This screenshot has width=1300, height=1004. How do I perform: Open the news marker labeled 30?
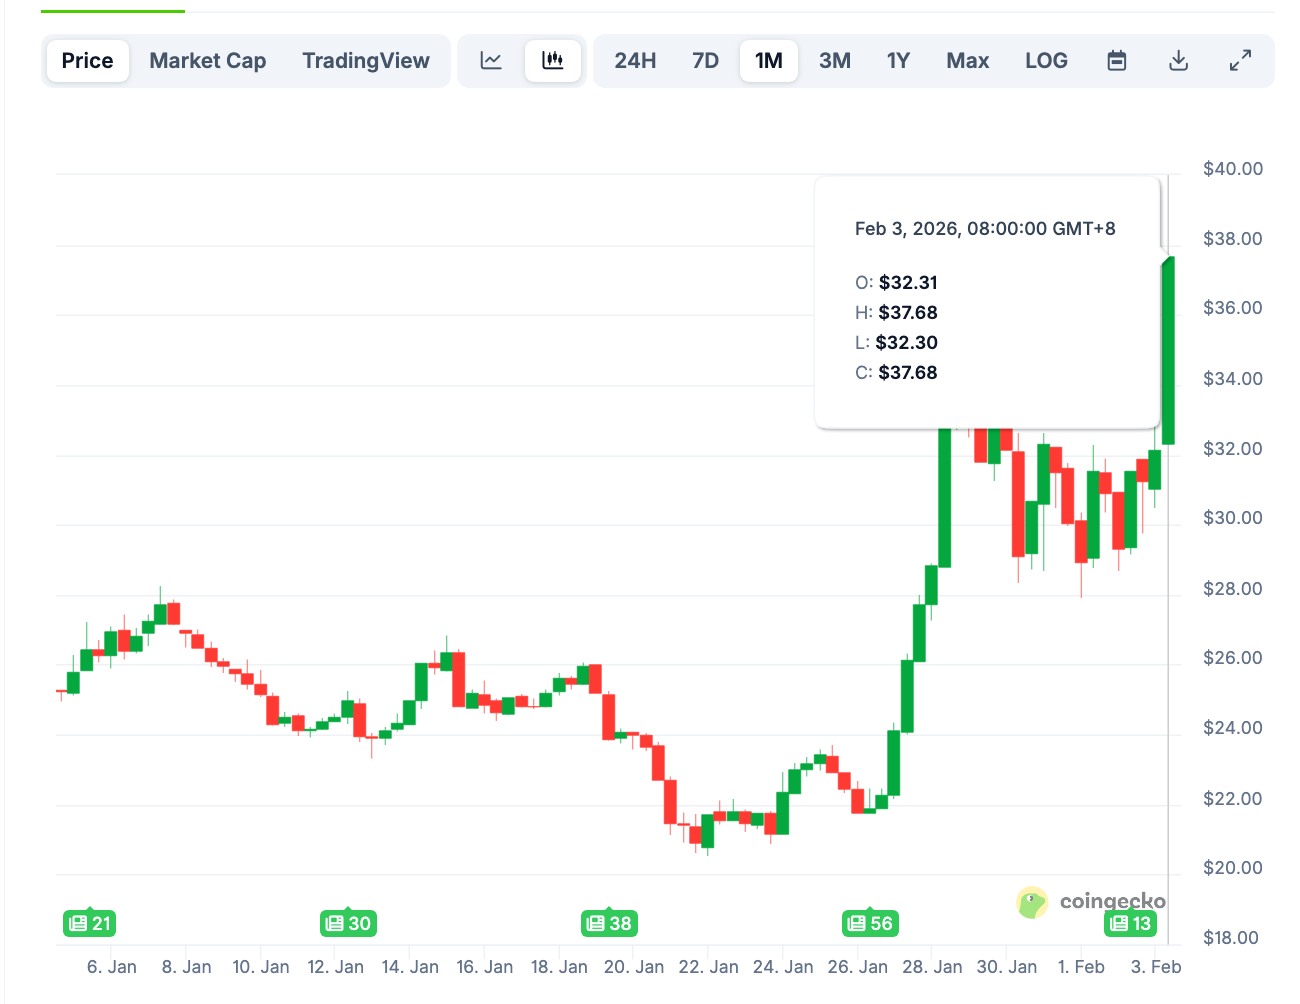click(347, 923)
